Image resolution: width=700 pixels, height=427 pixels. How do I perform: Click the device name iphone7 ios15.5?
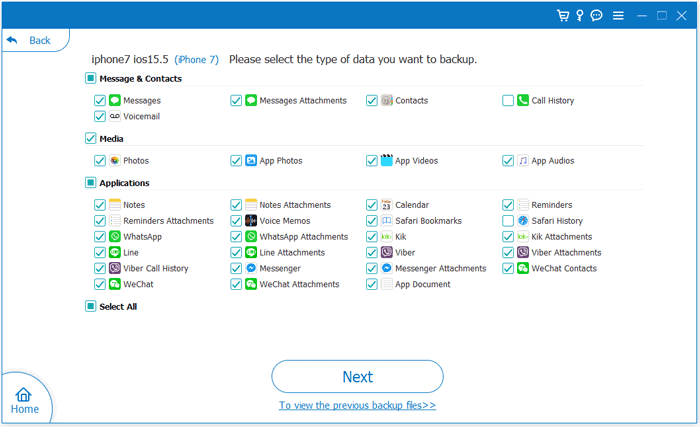(x=130, y=59)
